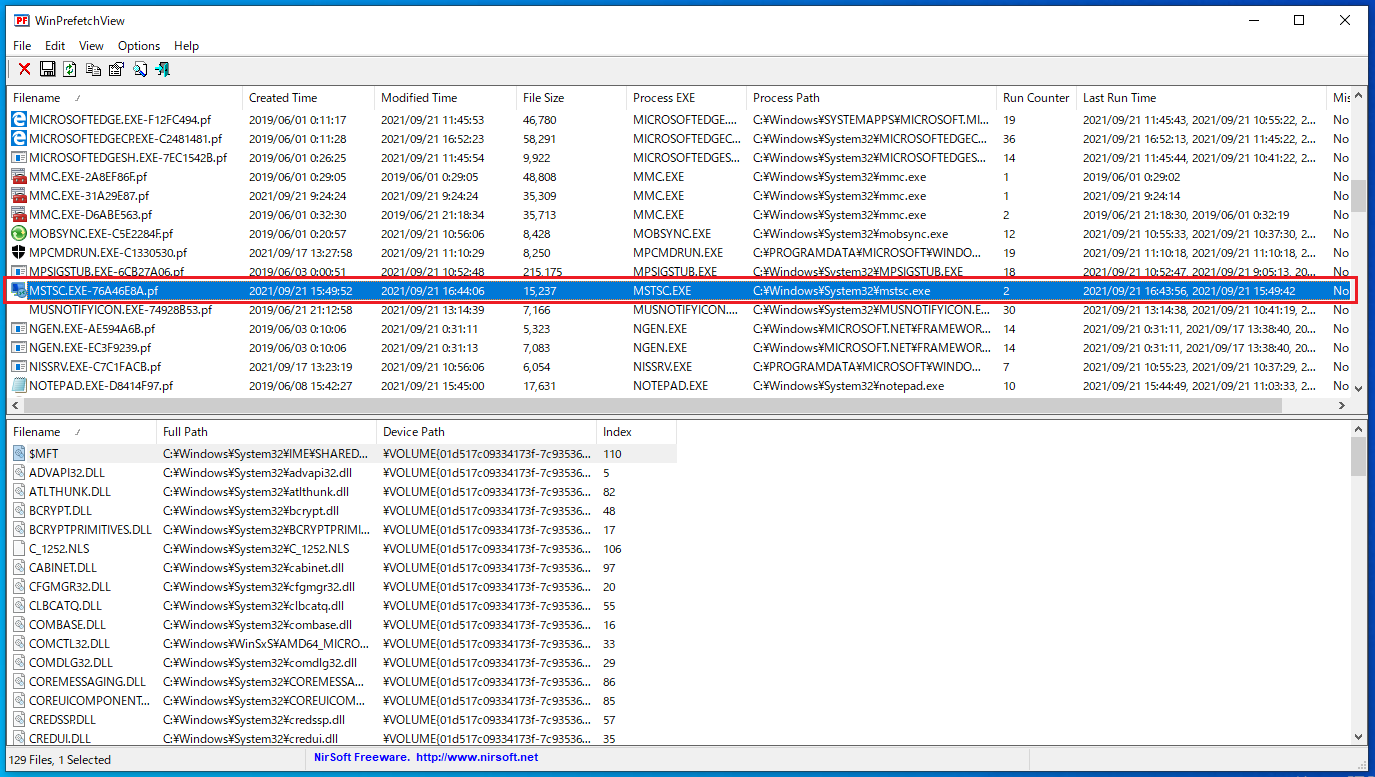Open the File menu
This screenshot has width=1375, height=777.
[22, 46]
